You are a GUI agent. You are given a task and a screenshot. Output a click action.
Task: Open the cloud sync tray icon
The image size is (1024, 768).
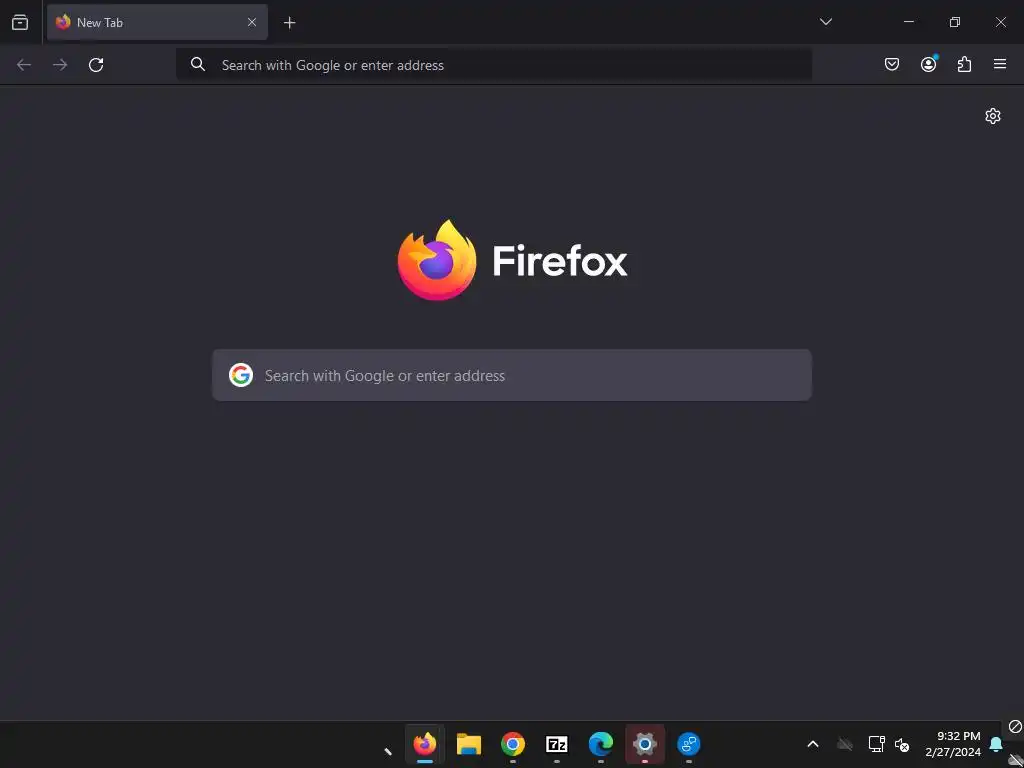pos(845,744)
